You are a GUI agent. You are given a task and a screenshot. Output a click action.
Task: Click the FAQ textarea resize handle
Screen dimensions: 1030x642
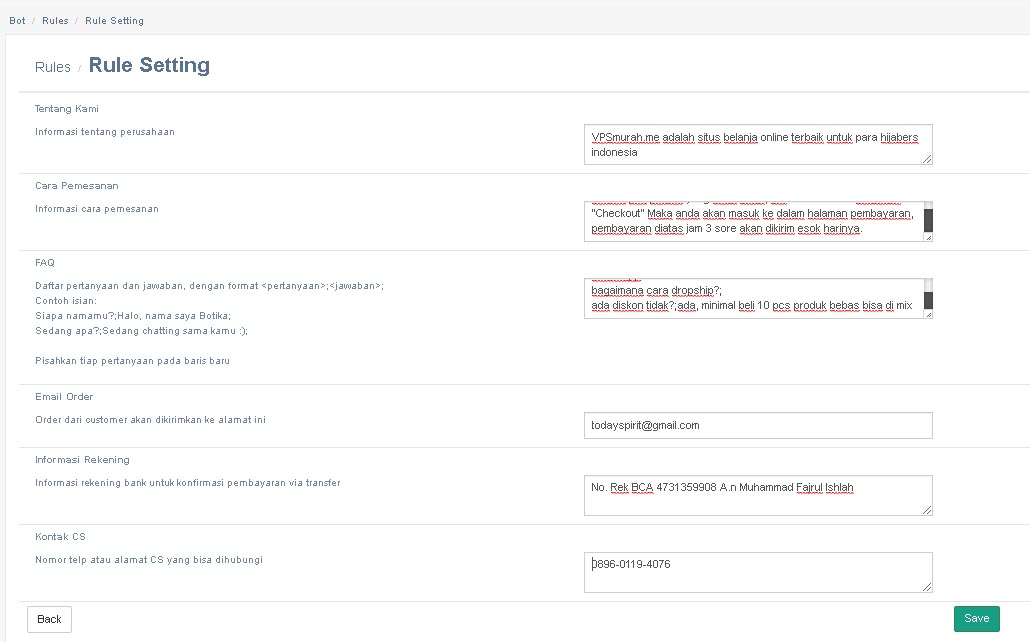[x=927, y=314]
